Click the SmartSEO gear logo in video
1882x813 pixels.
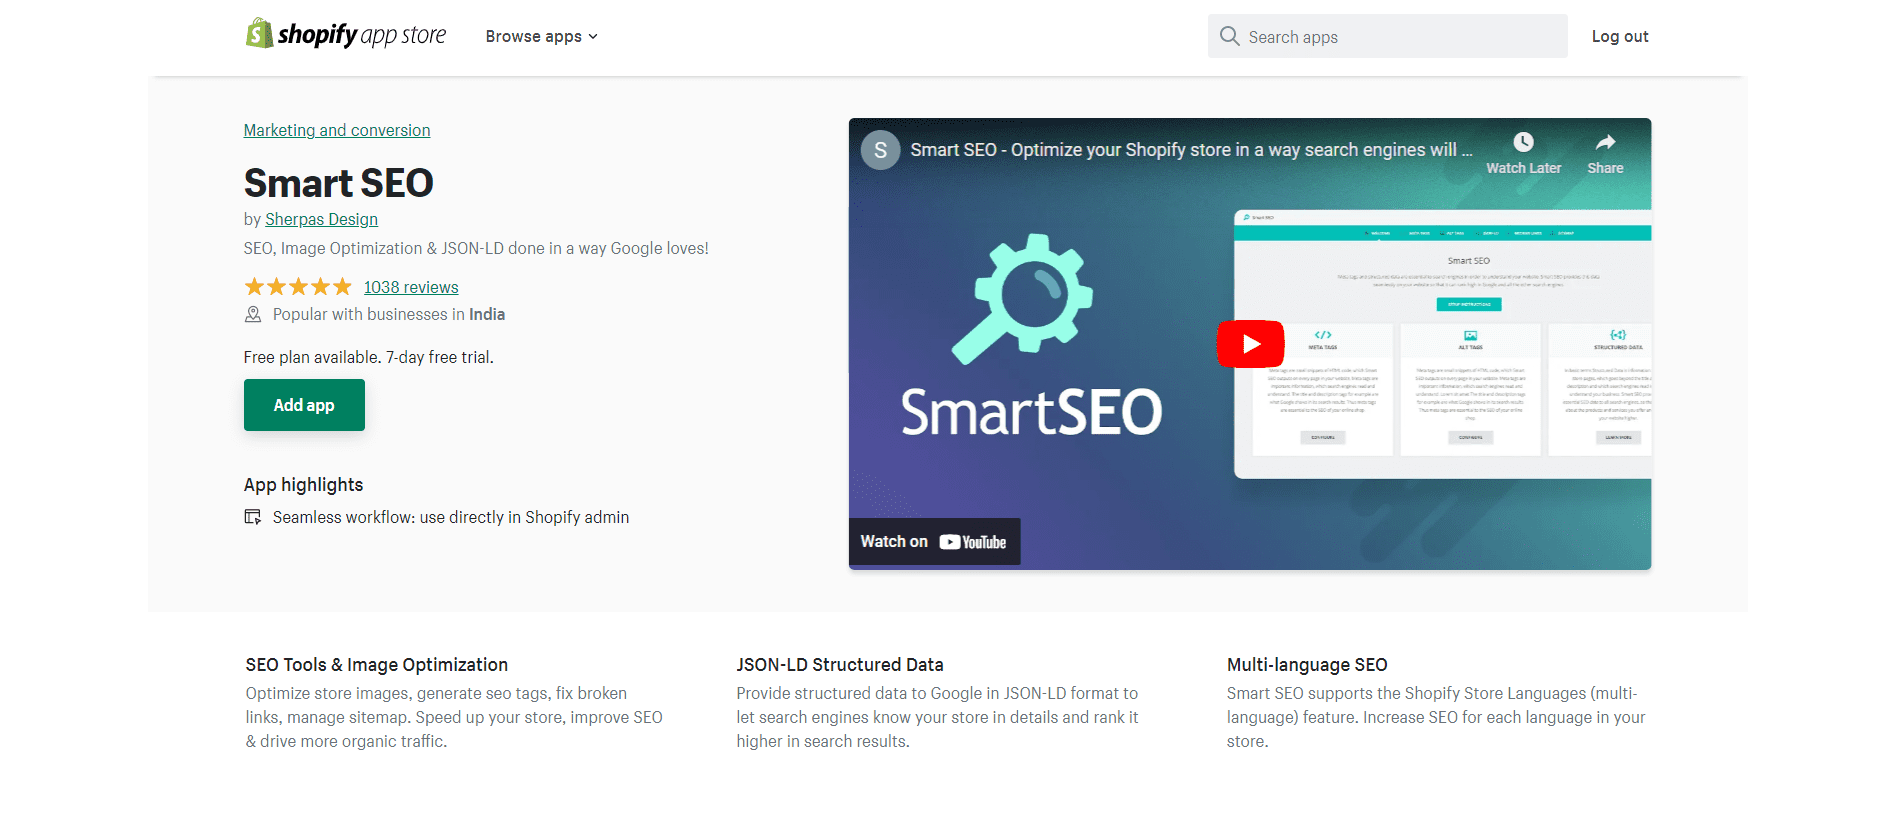1022,298
